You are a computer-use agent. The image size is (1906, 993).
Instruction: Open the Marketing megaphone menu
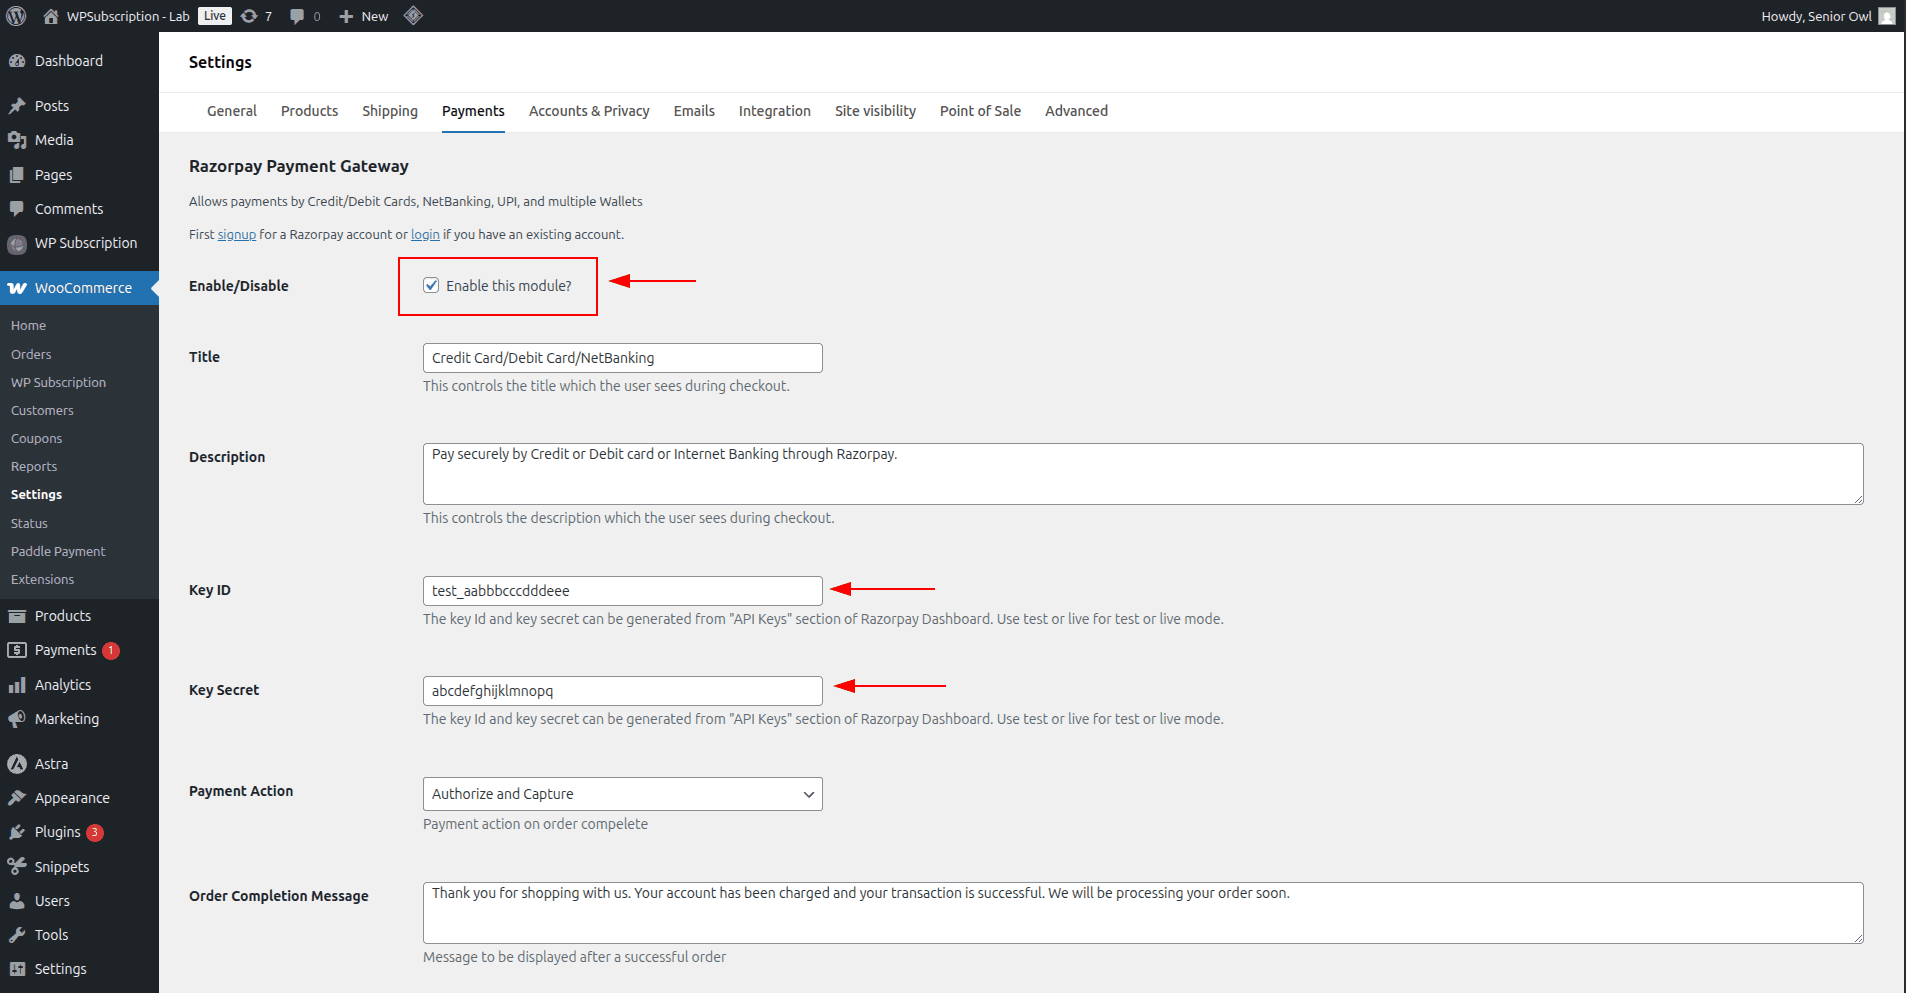[66, 719]
